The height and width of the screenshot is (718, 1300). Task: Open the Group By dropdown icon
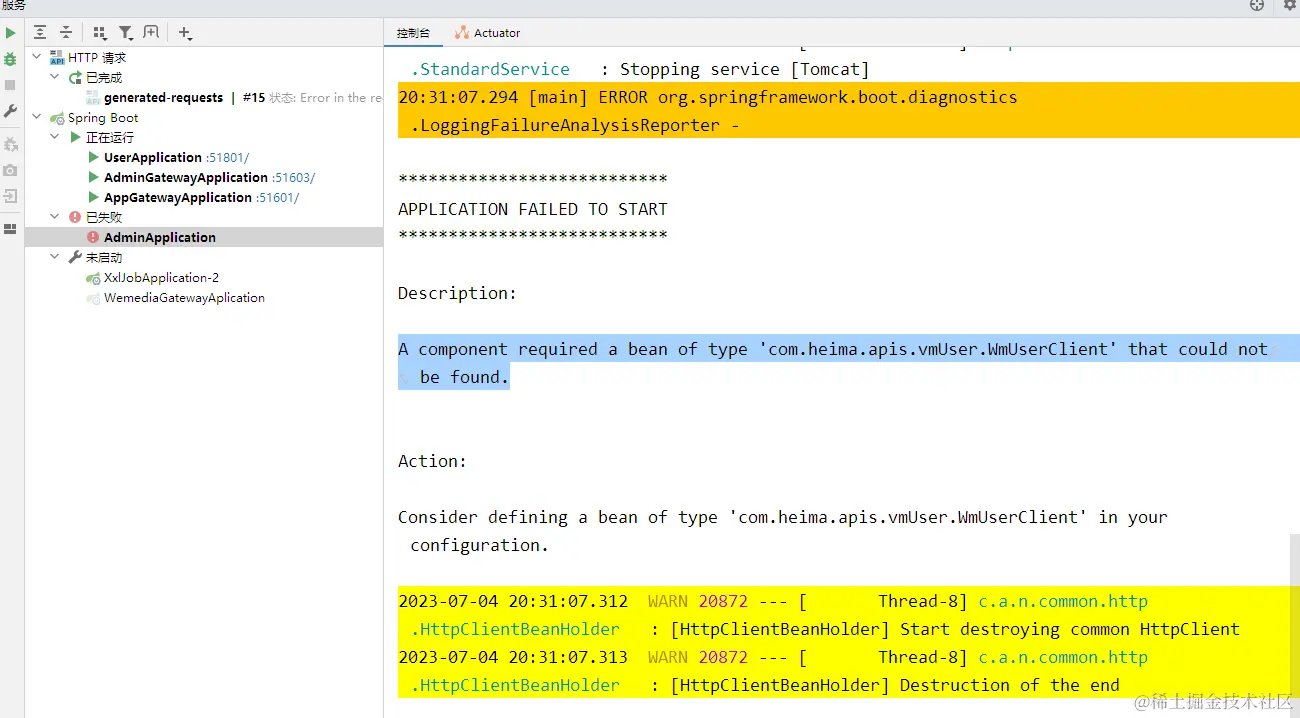pos(100,33)
